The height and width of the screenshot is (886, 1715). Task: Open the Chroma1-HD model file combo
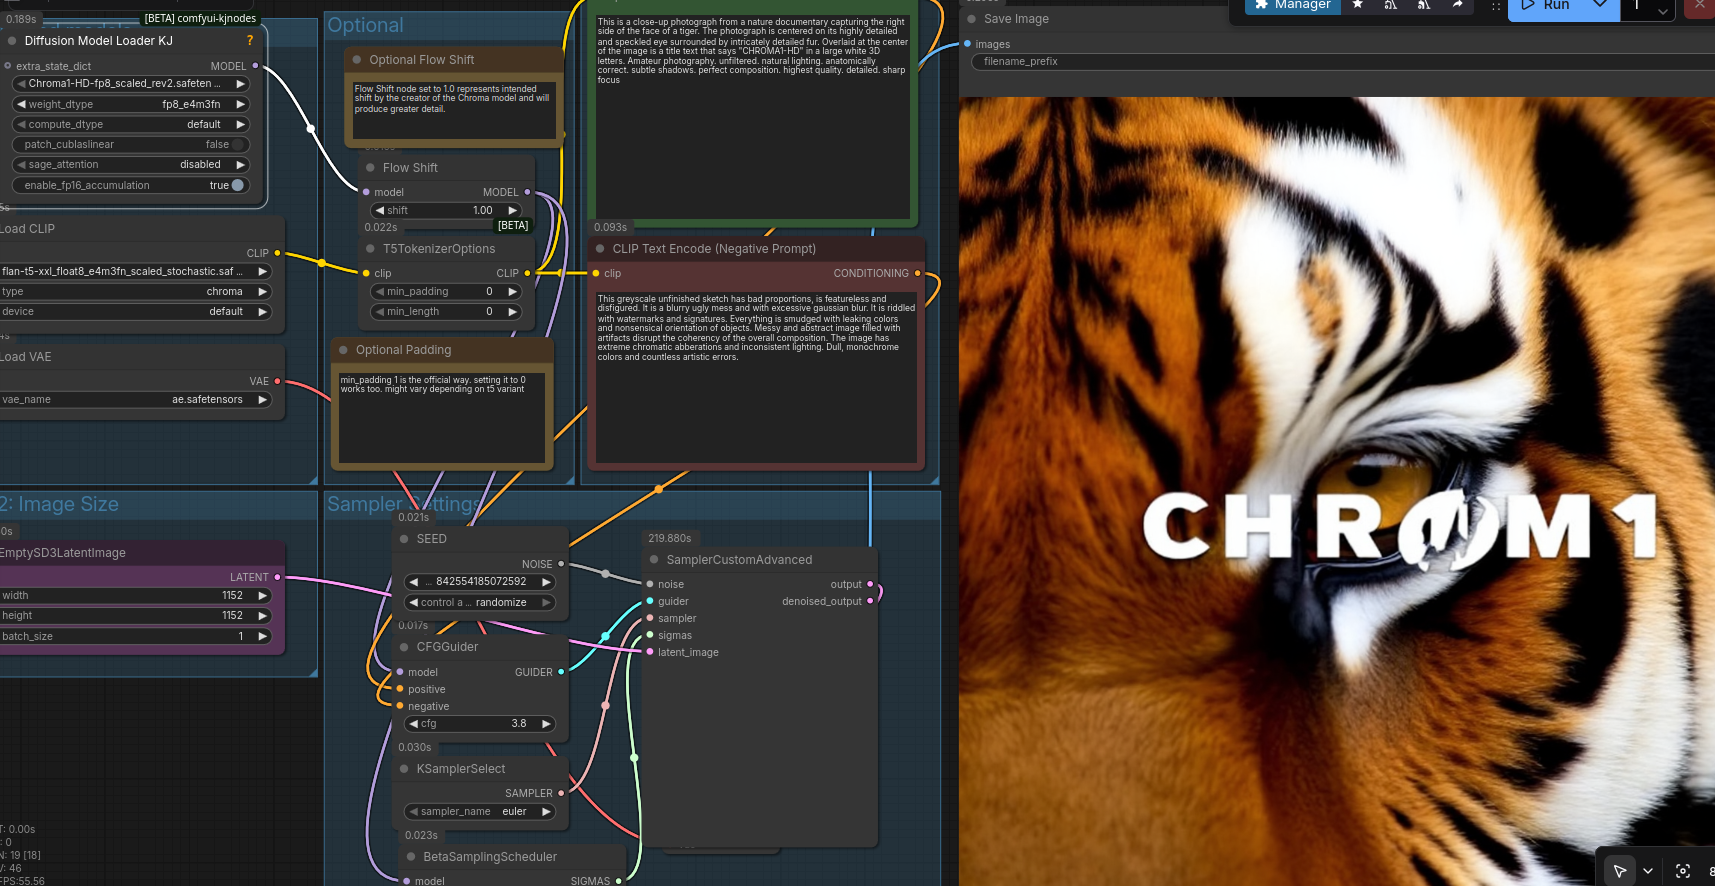tap(130, 84)
